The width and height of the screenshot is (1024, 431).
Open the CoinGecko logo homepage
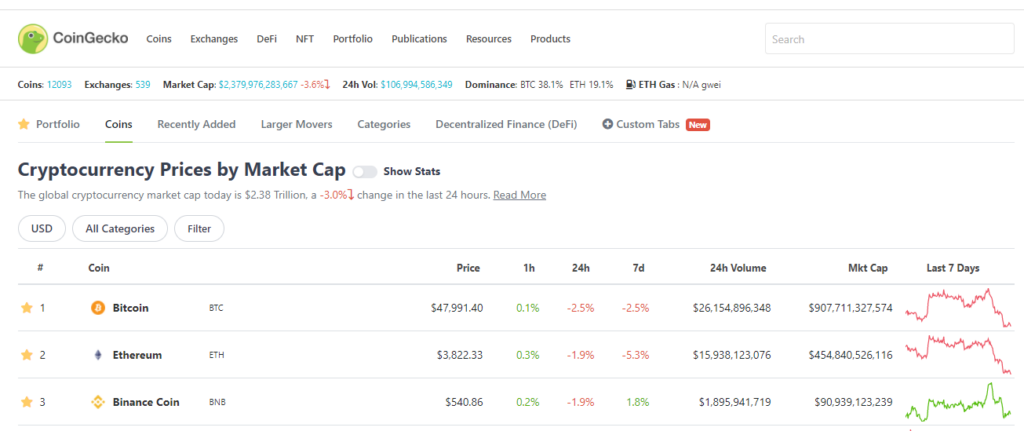73,39
